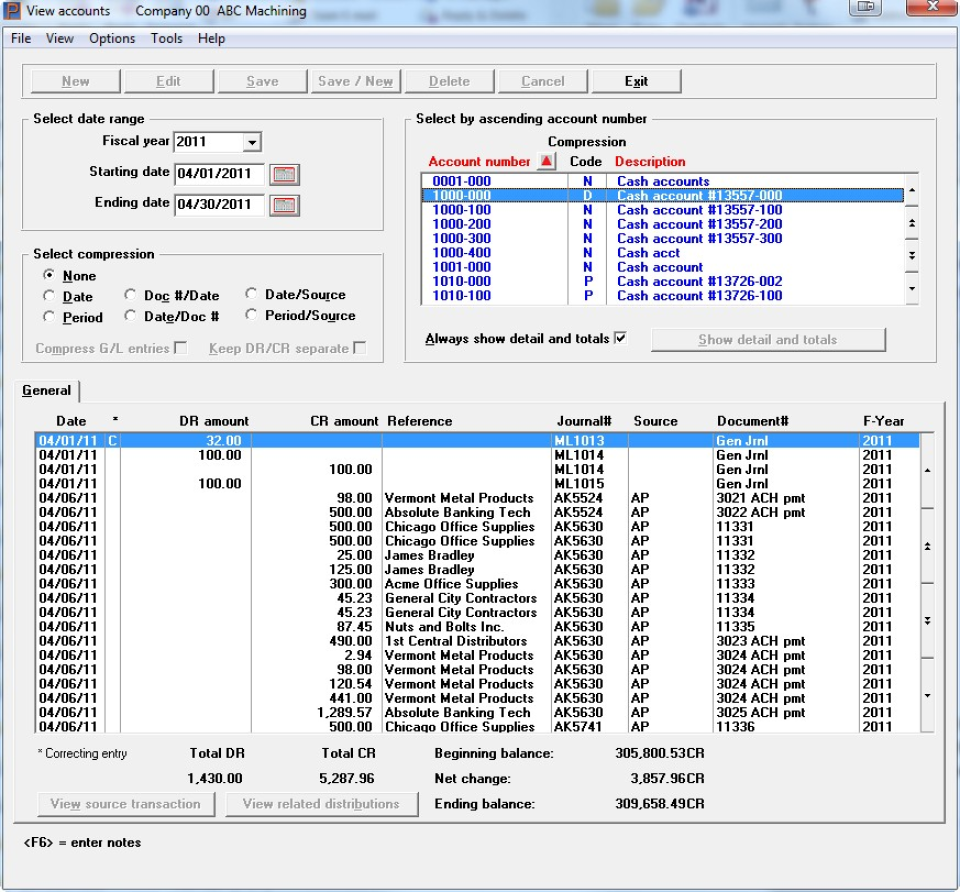The width and height of the screenshot is (960, 892).
Task: Click page-down double arrow in account list
Action: click(x=912, y=256)
